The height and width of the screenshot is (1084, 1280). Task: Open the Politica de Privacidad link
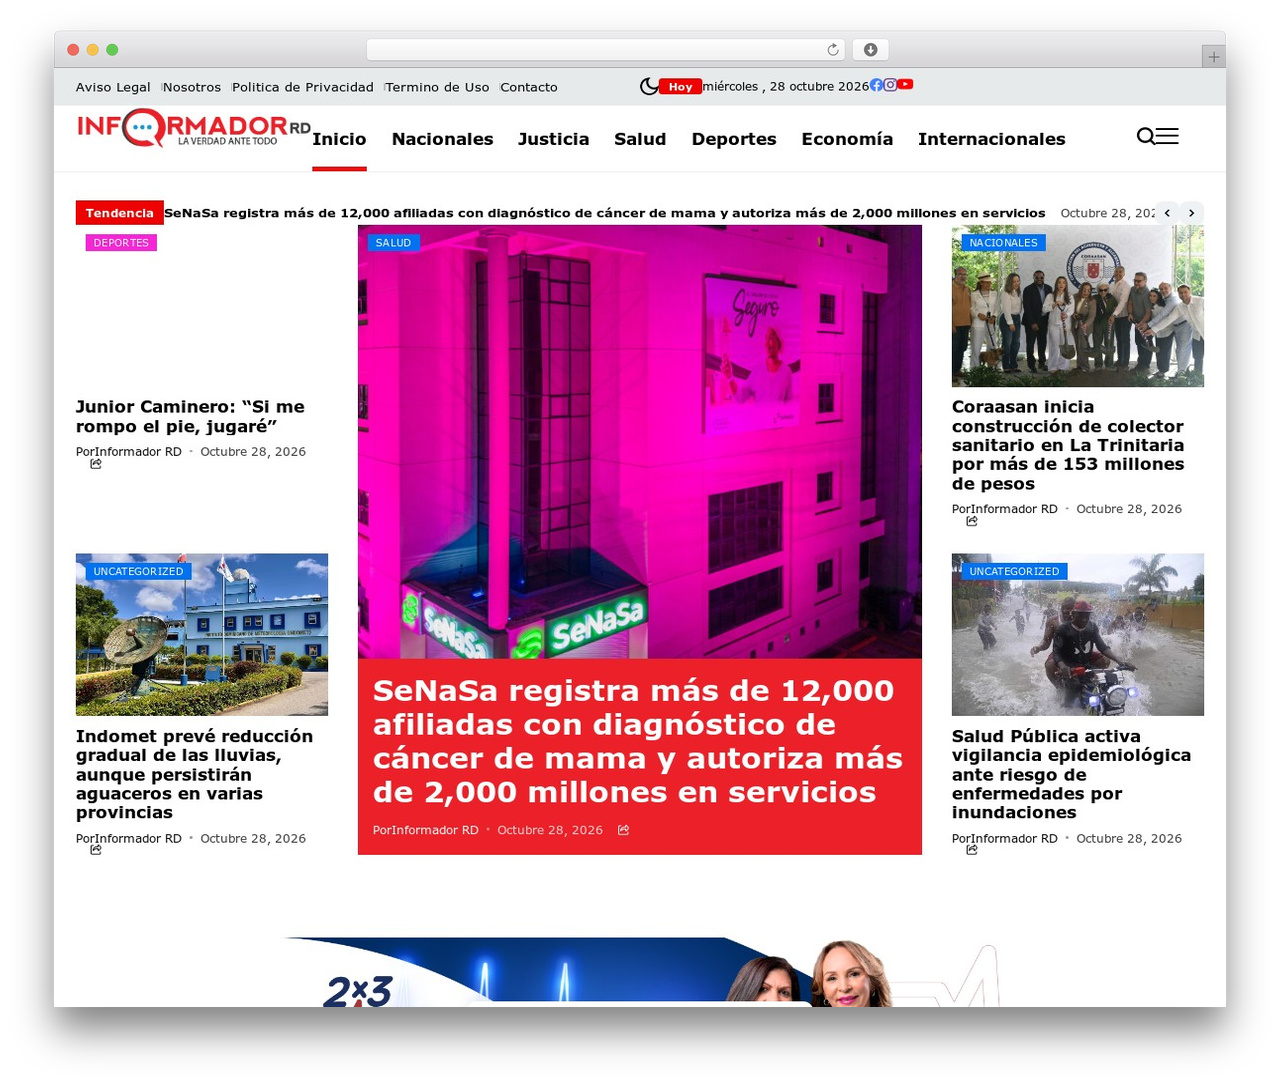pos(303,87)
